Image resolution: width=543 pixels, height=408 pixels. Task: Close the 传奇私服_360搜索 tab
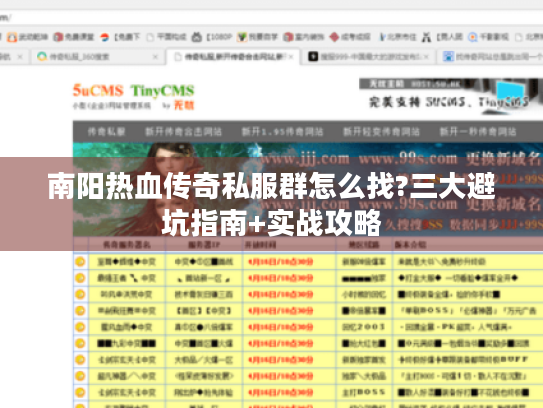(155, 56)
